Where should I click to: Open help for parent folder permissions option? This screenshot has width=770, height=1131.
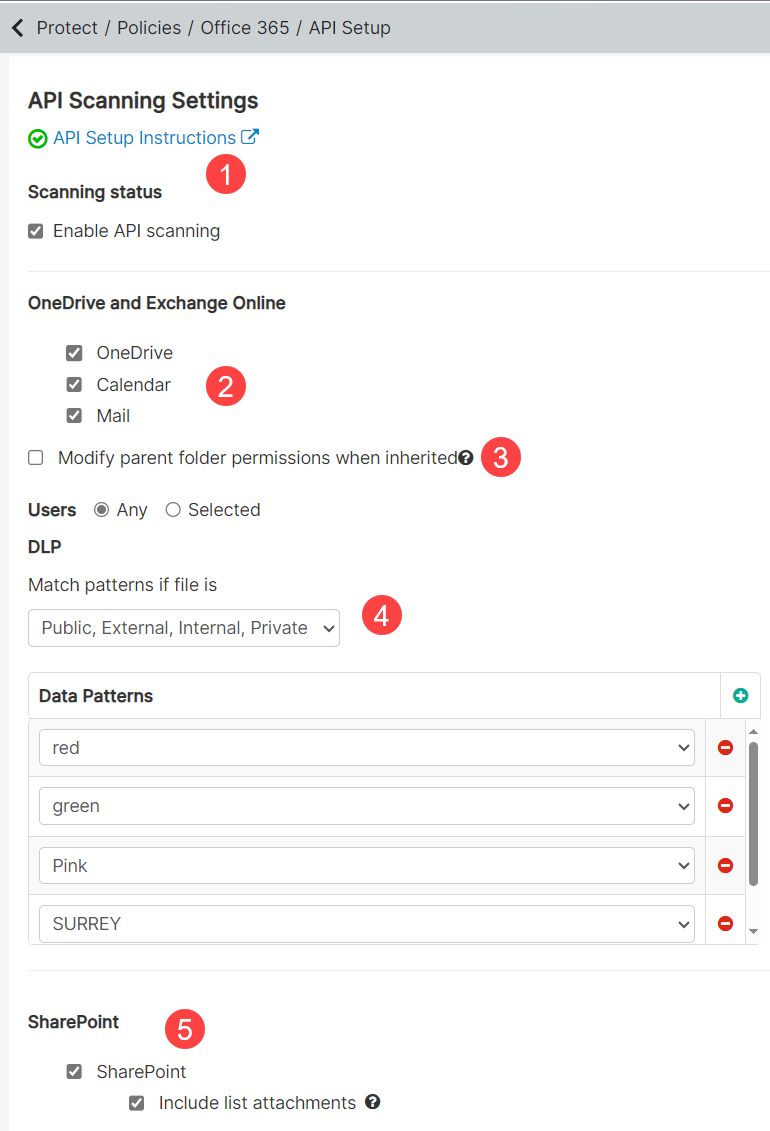(466, 457)
